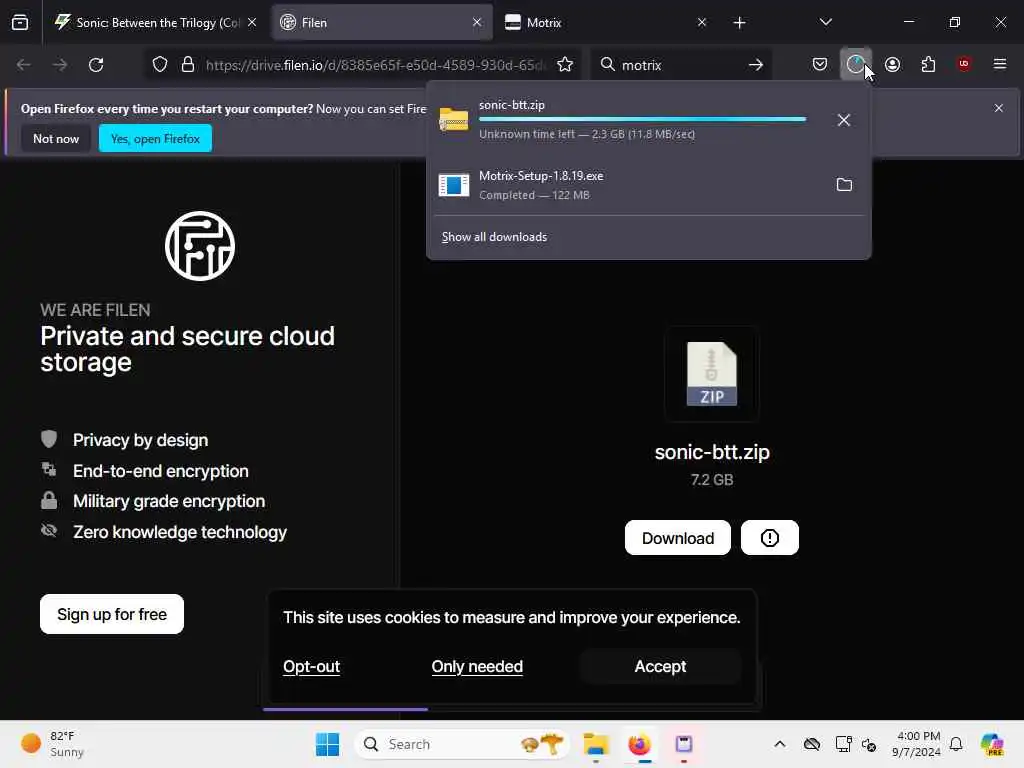
Task: Go back to the previous page
Action: click(x=24, y=65)
